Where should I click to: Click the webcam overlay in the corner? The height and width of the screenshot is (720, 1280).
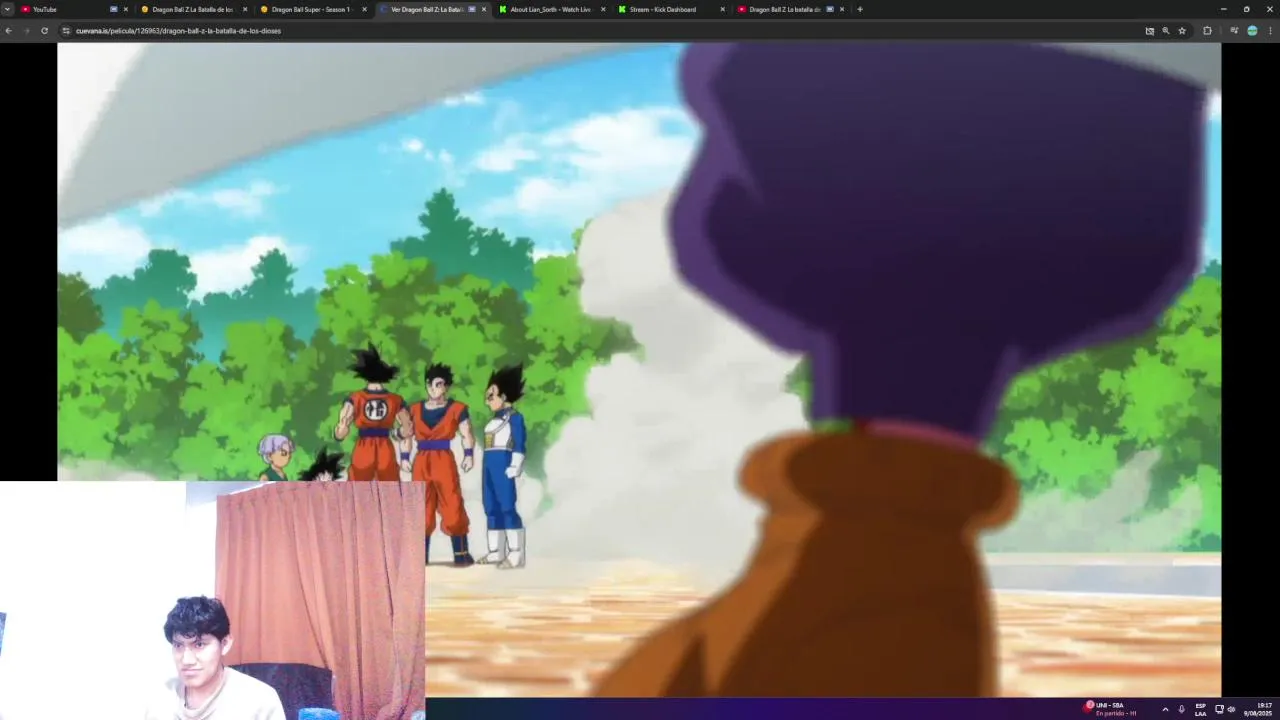point(212,600)
